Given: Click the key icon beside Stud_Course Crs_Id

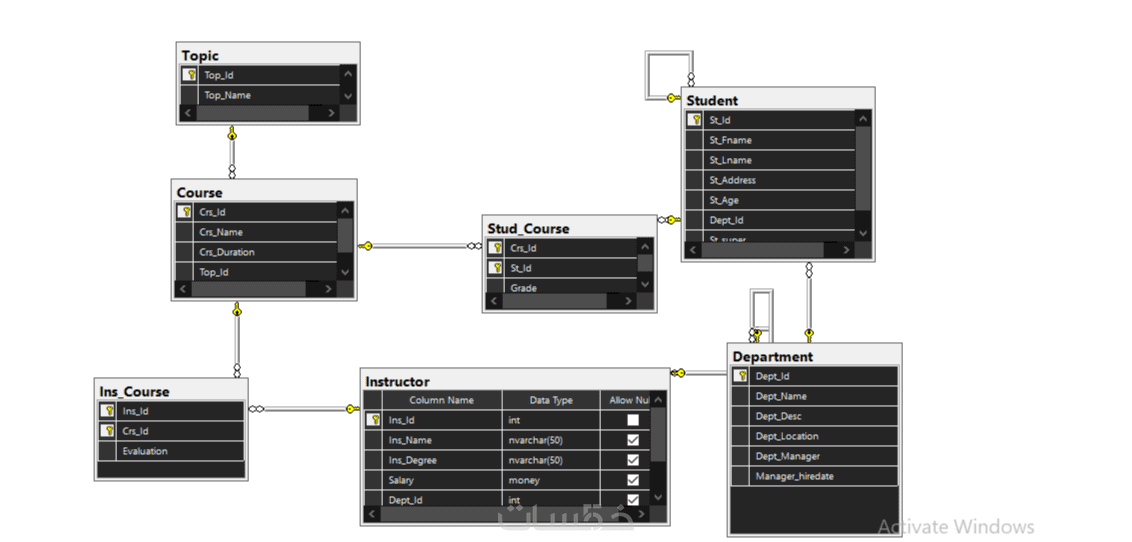Looking at the screenshot, I should pyautogui.click(x=497, y=248).
